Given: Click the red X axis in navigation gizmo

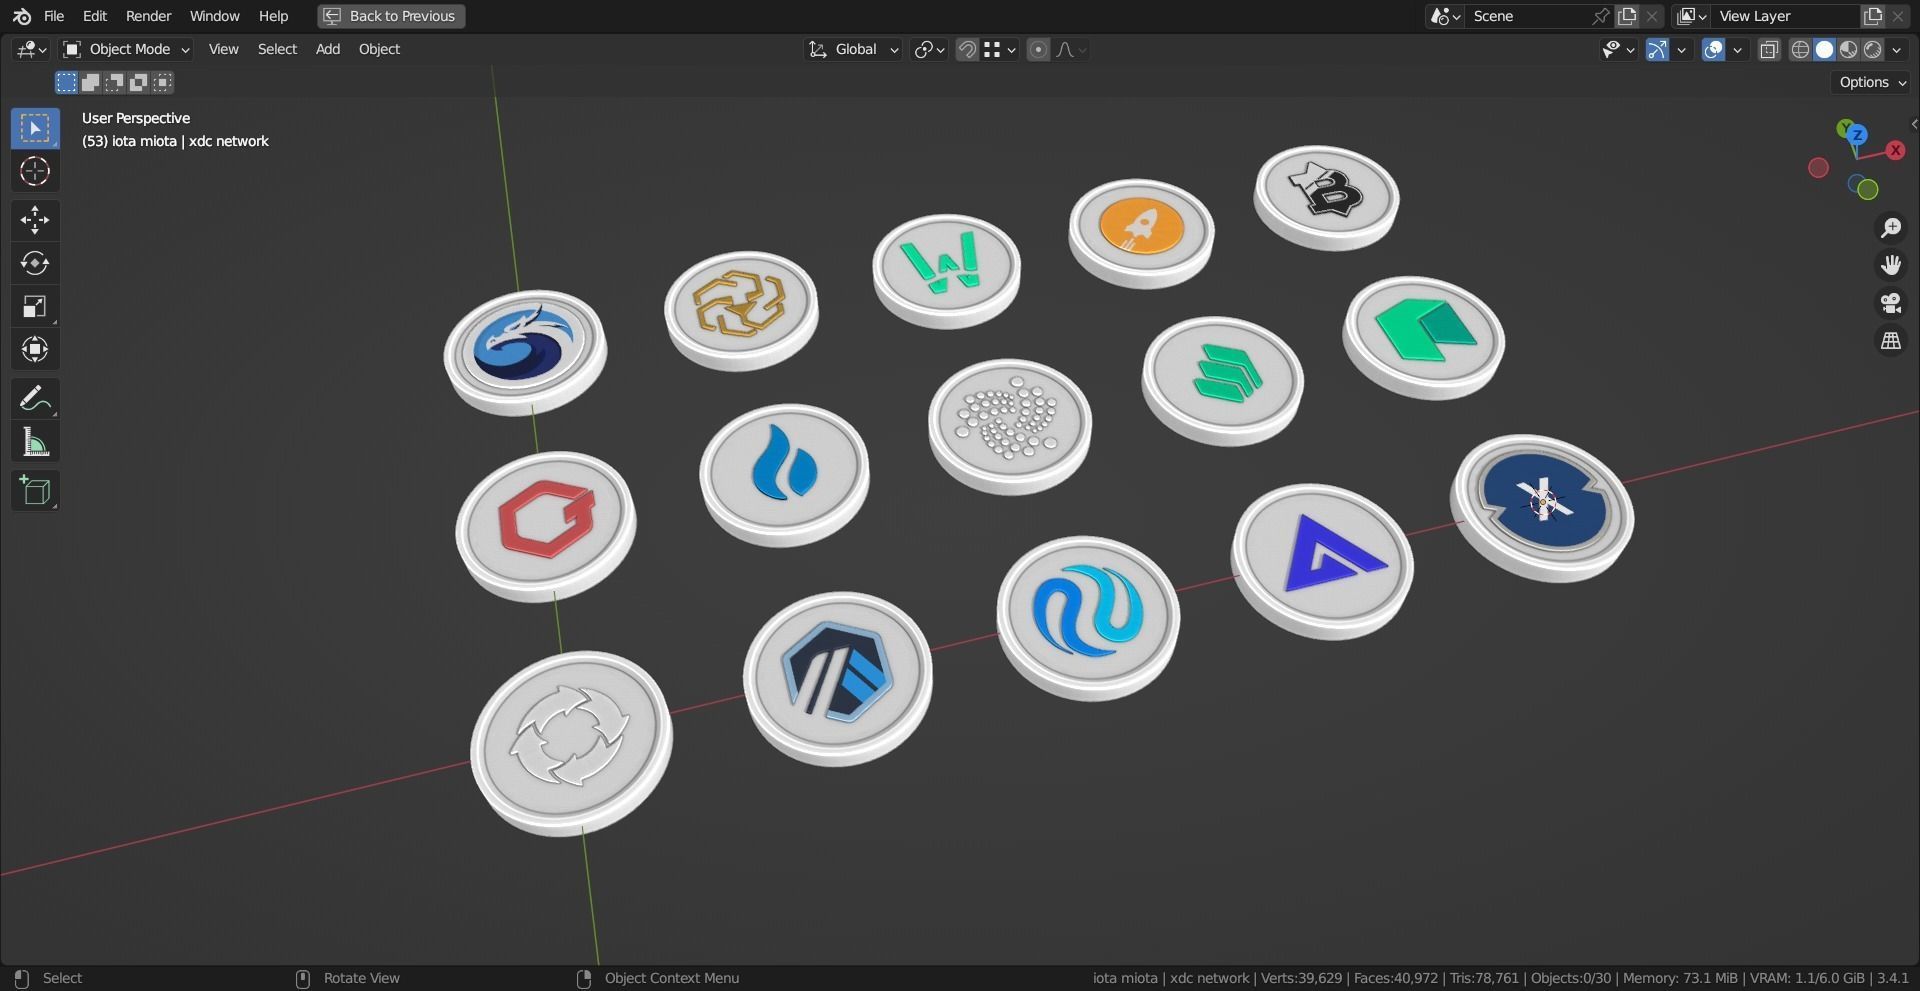Looking at the screenshot, I should [x=1895, y=150].
